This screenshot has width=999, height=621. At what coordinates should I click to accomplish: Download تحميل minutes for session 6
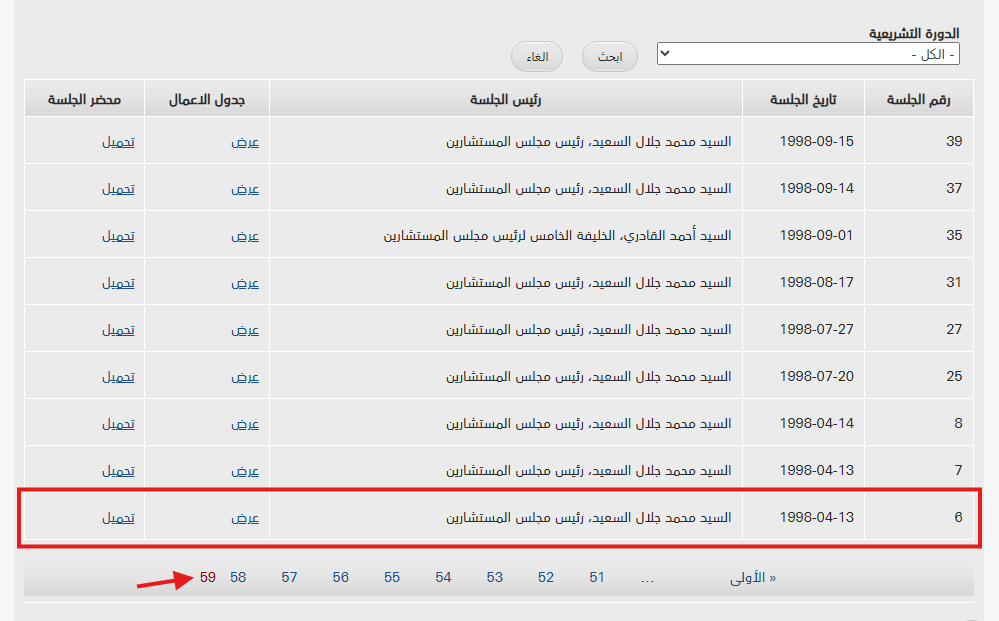click(119, 518)
